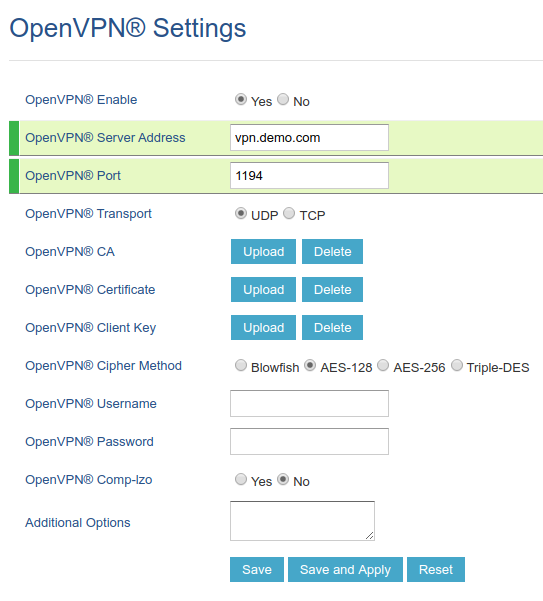Choose UDP transport option
543x601 pixels.
tap(241, 213)
